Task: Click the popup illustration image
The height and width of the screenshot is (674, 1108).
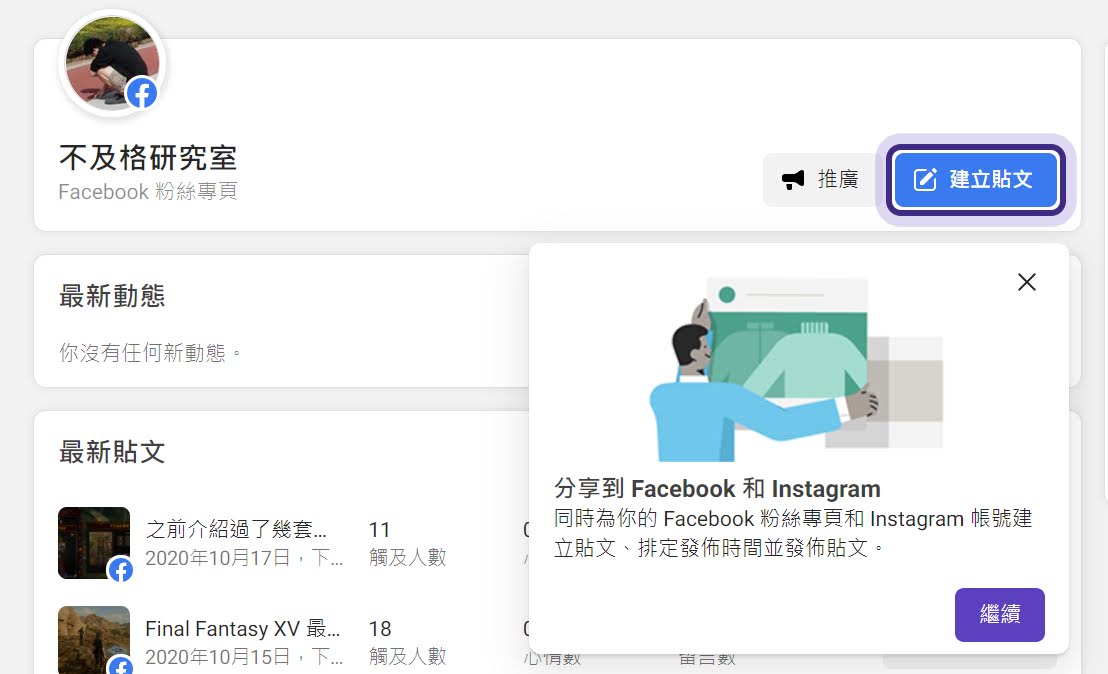Action: (796, 369)
